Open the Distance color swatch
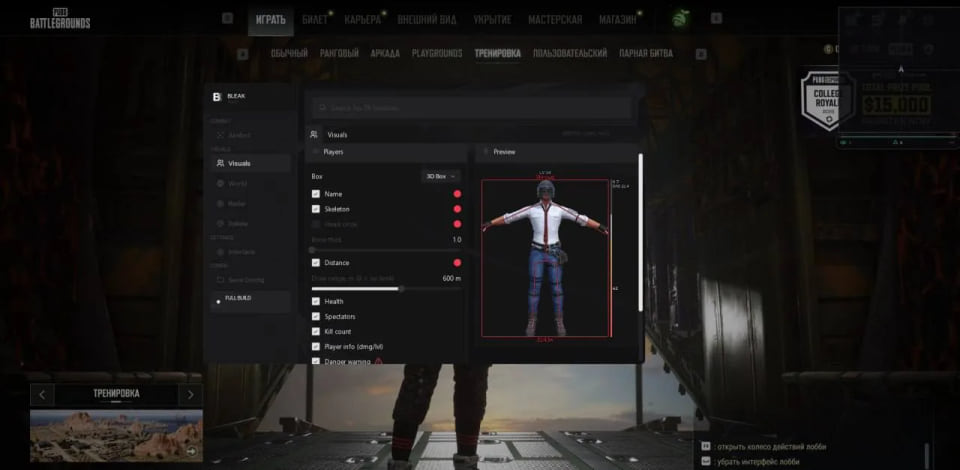Screen dimensions: 960x470 [457, 263]
